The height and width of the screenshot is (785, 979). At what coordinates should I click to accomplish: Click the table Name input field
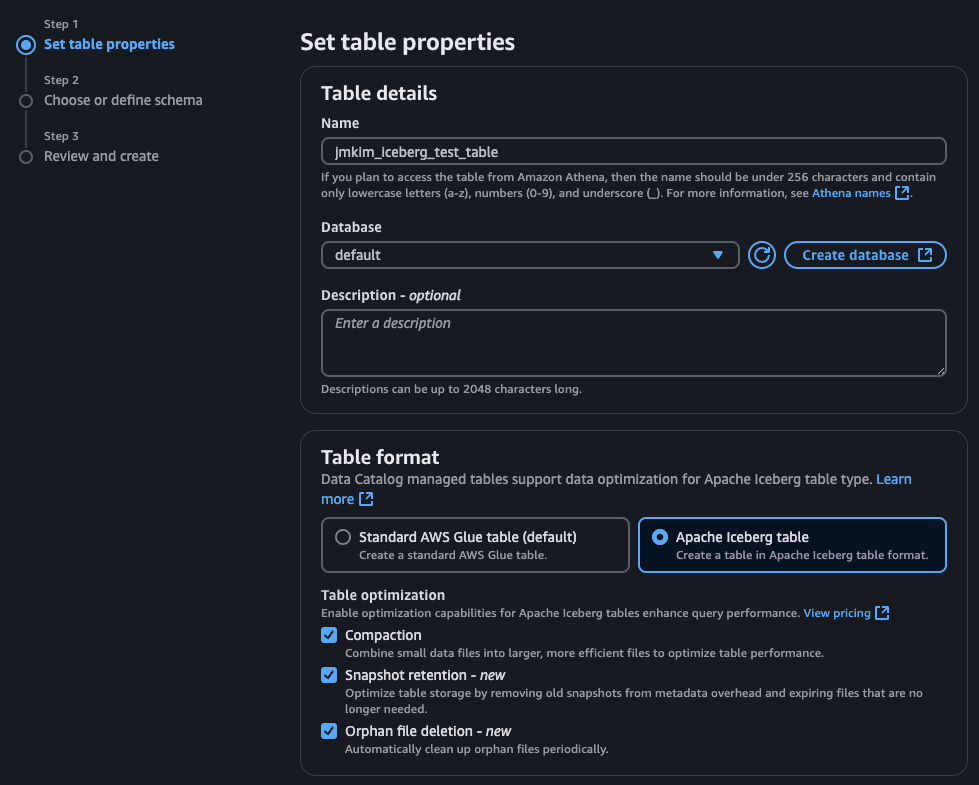point(633,152)
